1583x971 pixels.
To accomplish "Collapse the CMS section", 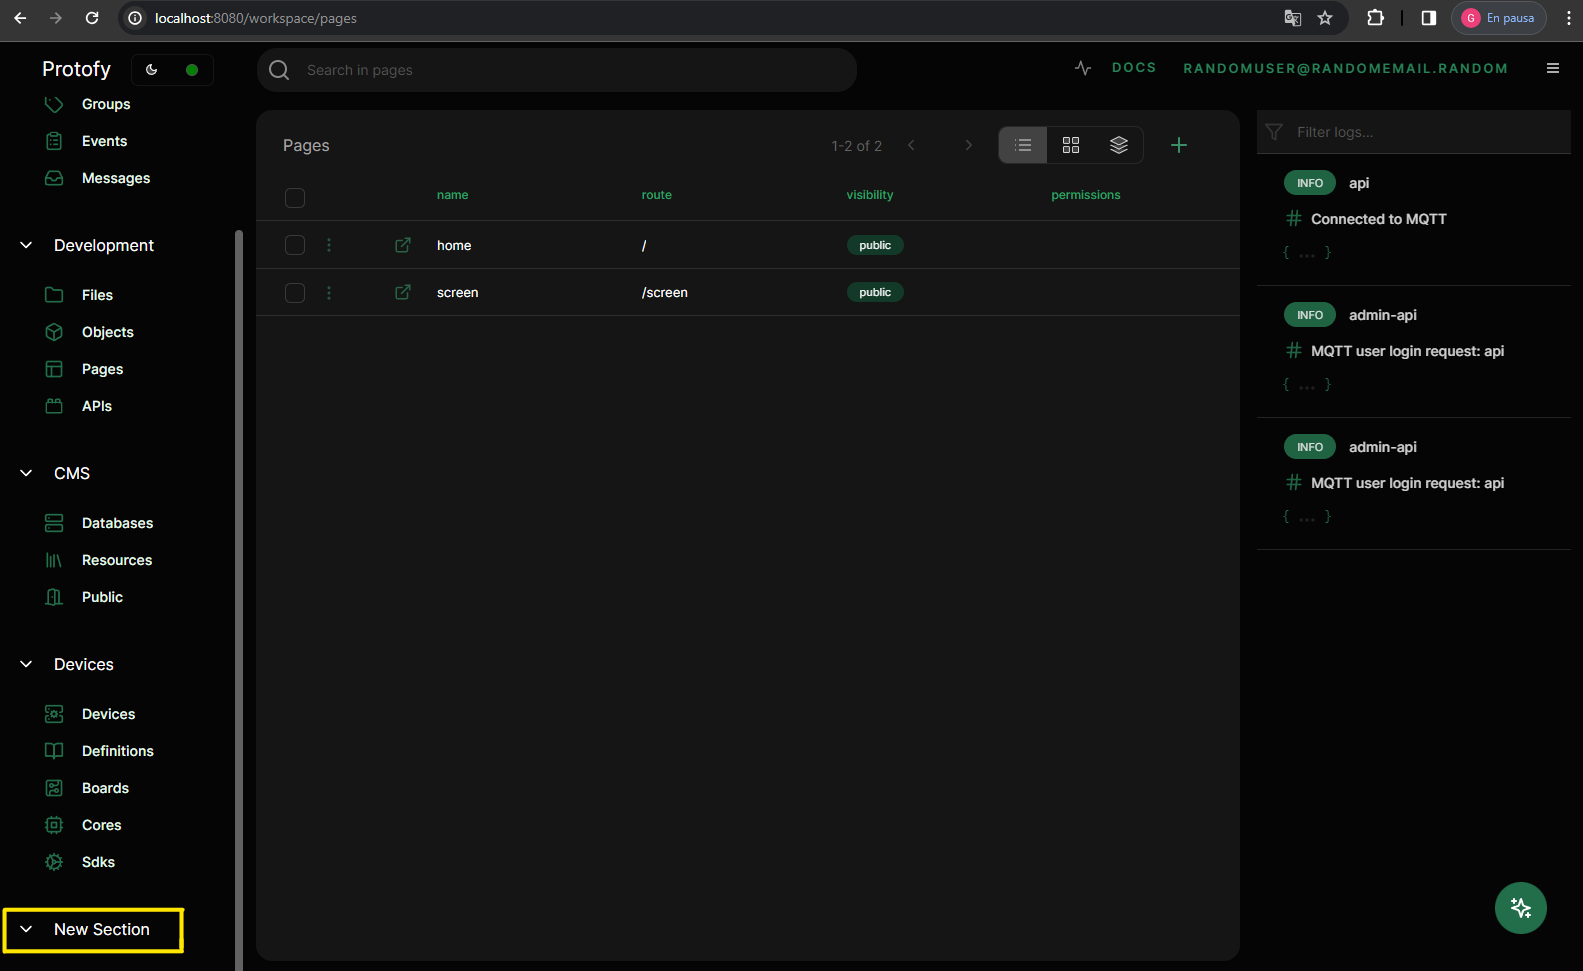I will coord(26,473).
